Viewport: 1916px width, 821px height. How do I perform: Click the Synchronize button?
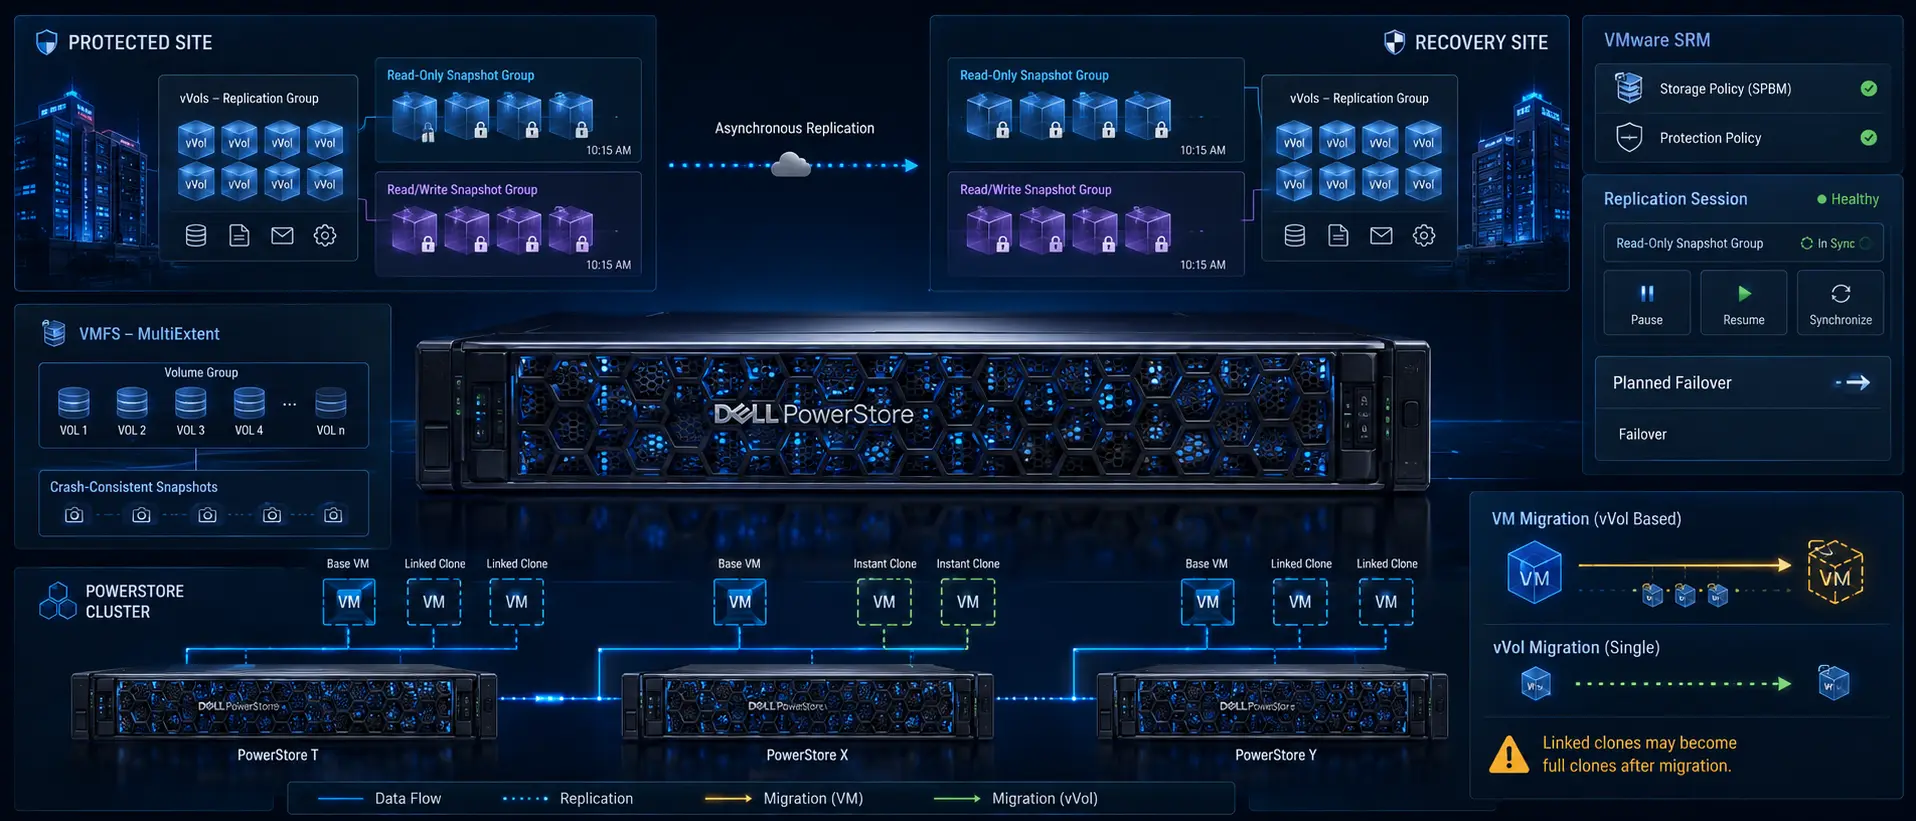click(1840, 302)
